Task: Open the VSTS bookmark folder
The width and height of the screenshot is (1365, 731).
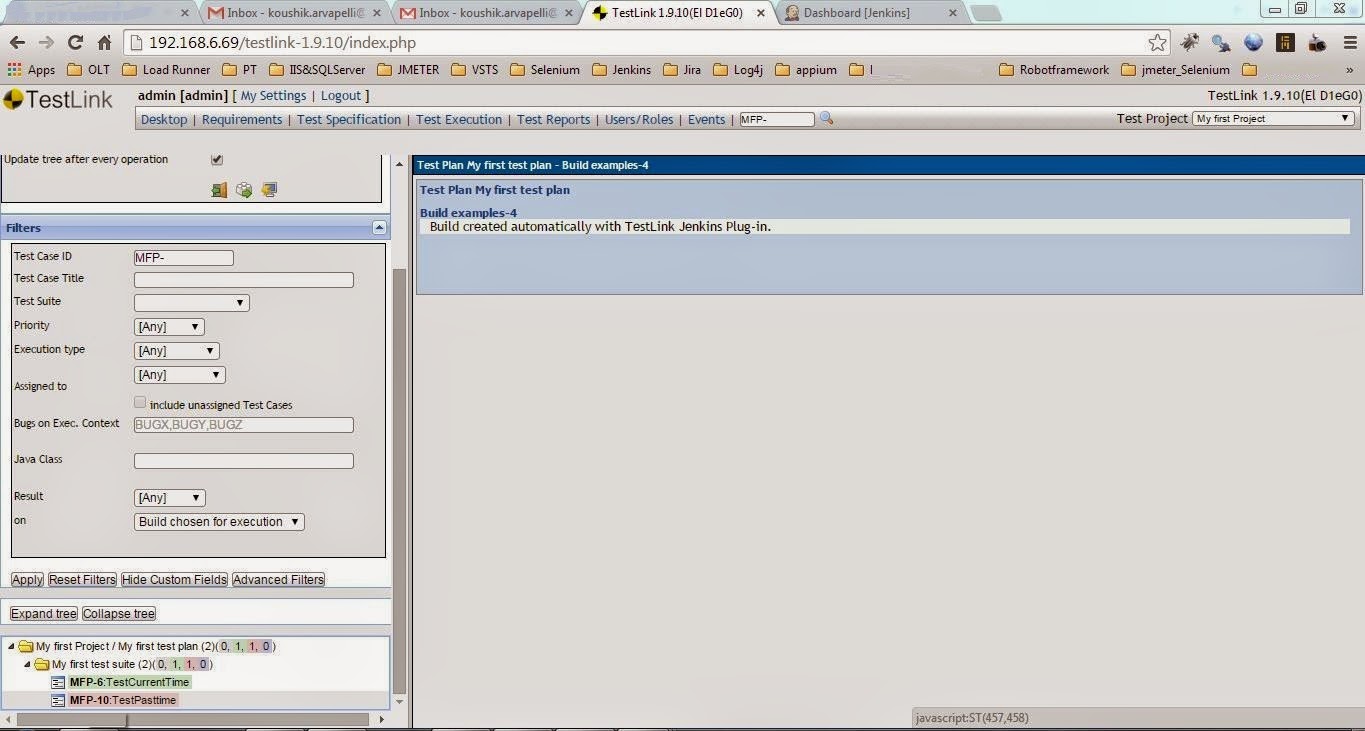Action: pyautogui.click(x=474, y=70)
